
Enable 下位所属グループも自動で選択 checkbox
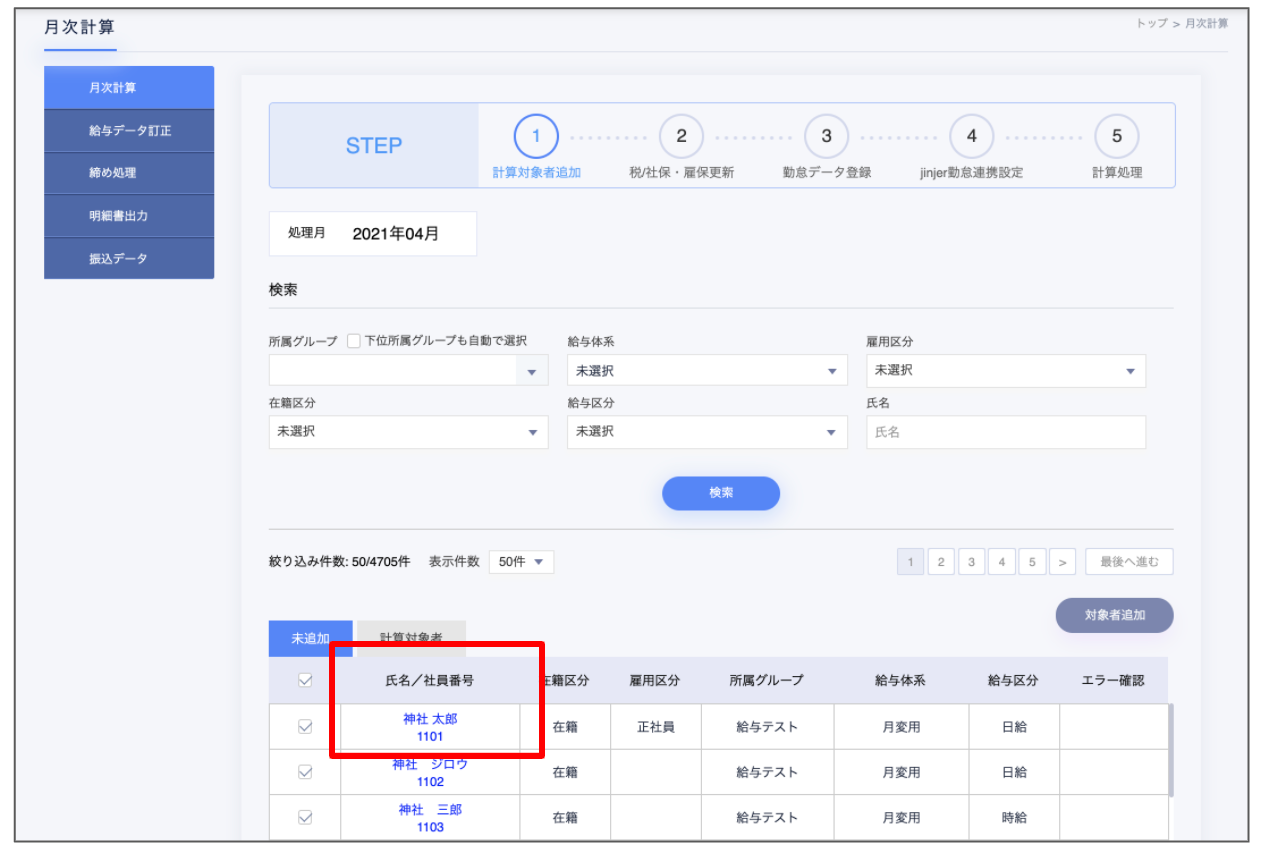(354, 341)
